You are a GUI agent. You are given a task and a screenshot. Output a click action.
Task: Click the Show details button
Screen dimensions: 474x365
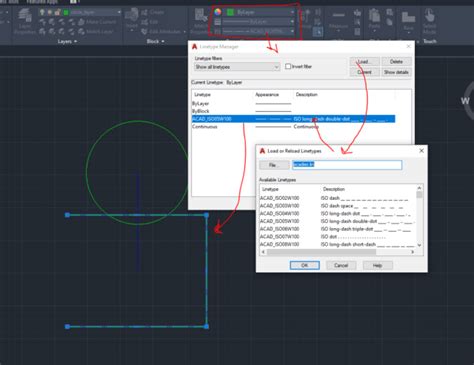396,72
